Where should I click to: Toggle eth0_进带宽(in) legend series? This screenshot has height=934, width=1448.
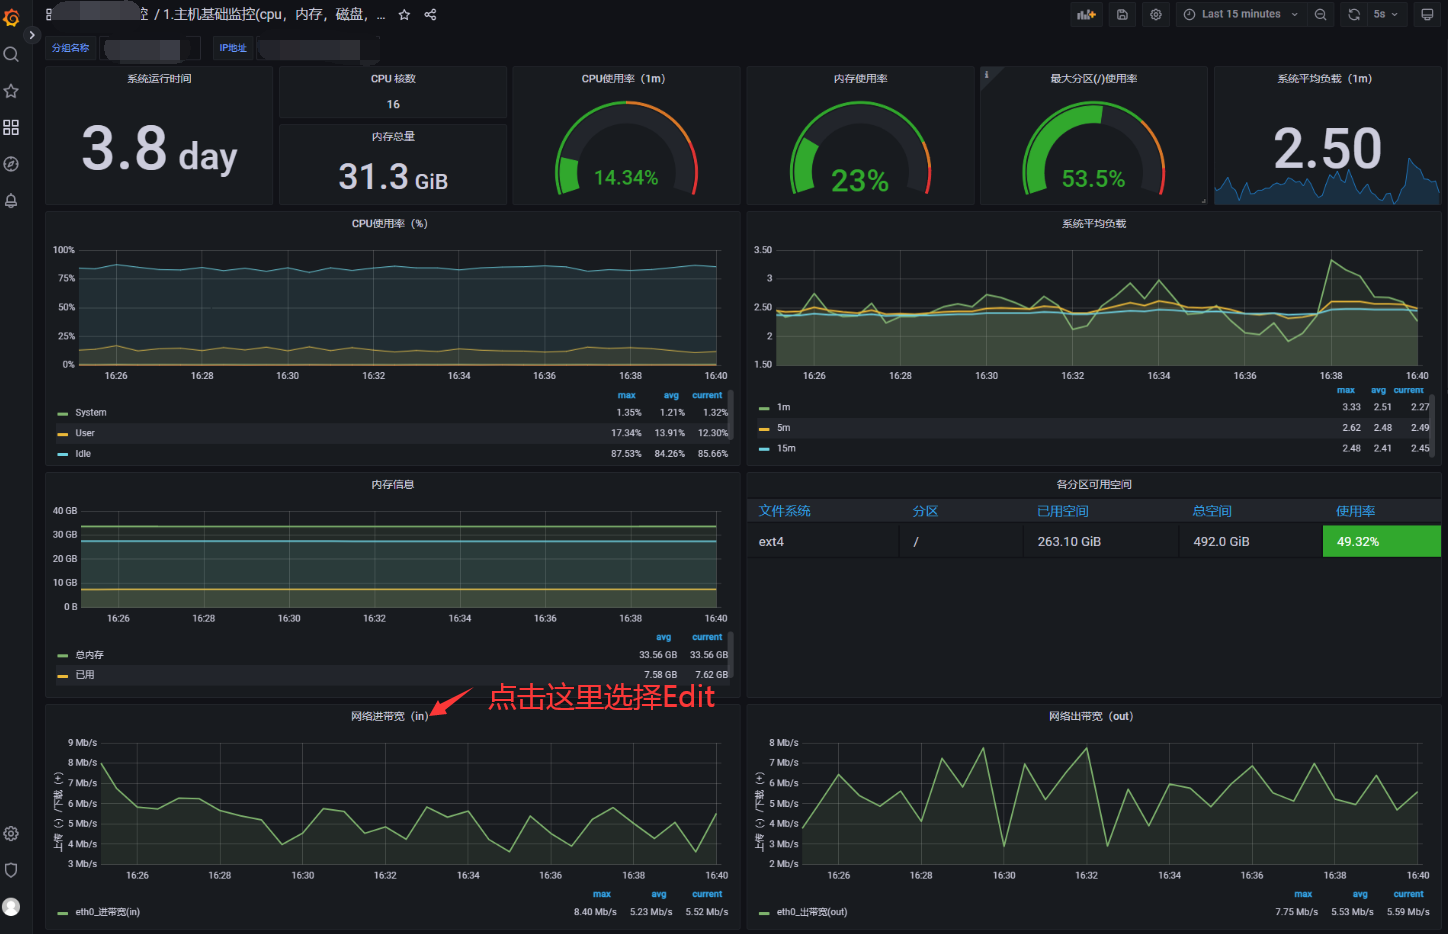[x=108, y=912]
